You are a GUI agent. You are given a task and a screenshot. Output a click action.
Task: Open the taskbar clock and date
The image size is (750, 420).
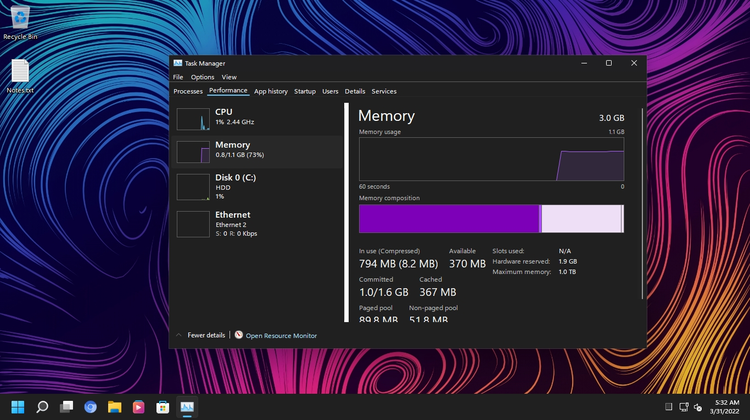coord(725,407)
